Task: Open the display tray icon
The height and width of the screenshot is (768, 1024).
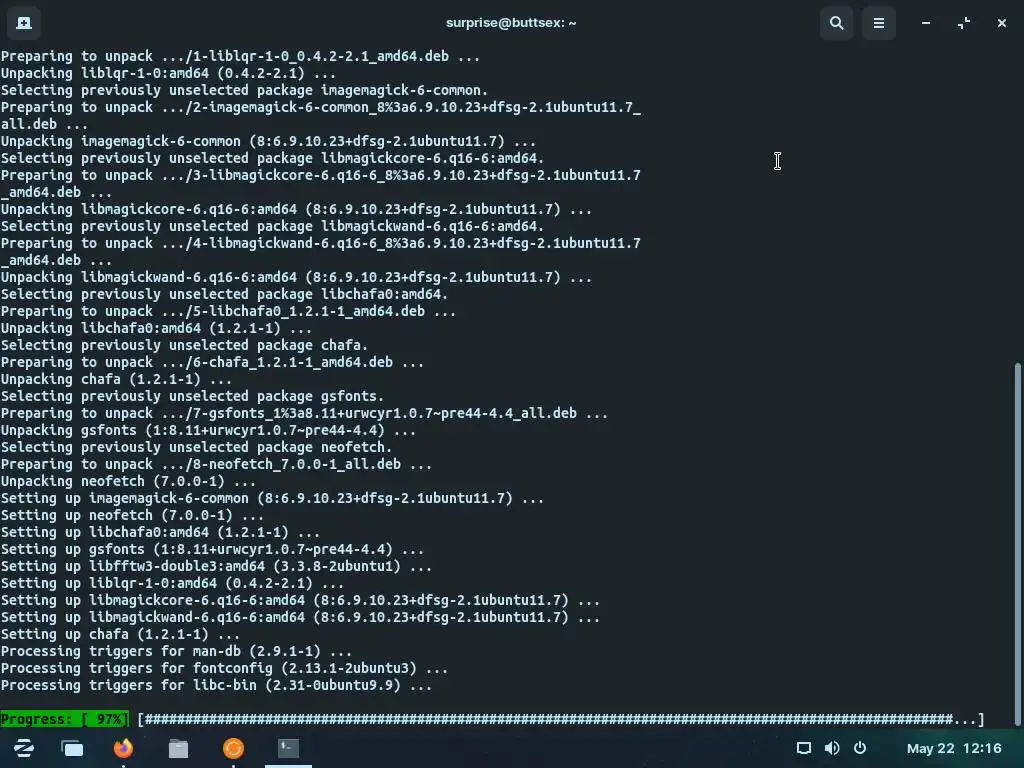Action: point(804,748)
